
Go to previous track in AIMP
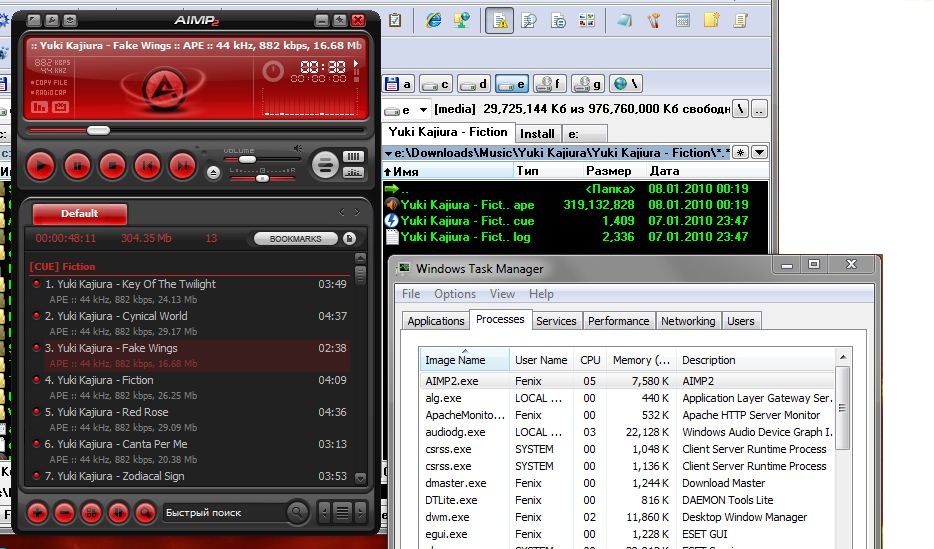click(147, 166)
